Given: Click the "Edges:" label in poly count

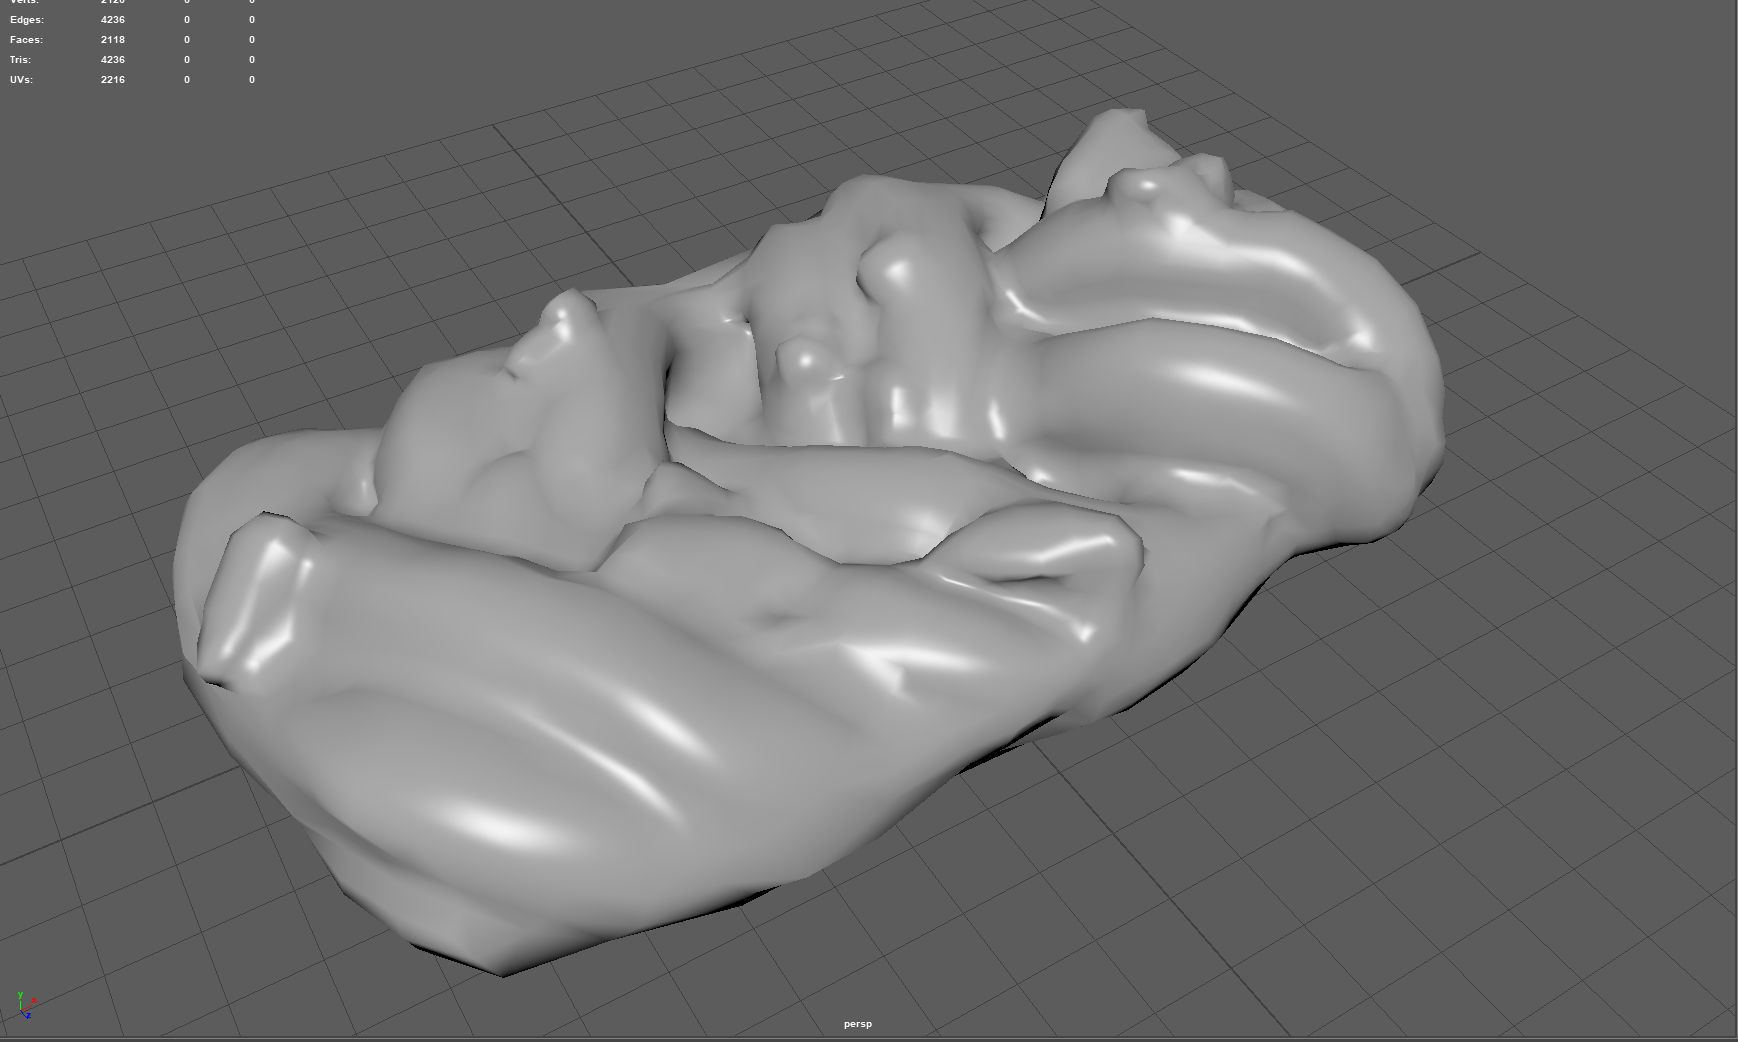Looking at the screenshot, I should (27, 20).
